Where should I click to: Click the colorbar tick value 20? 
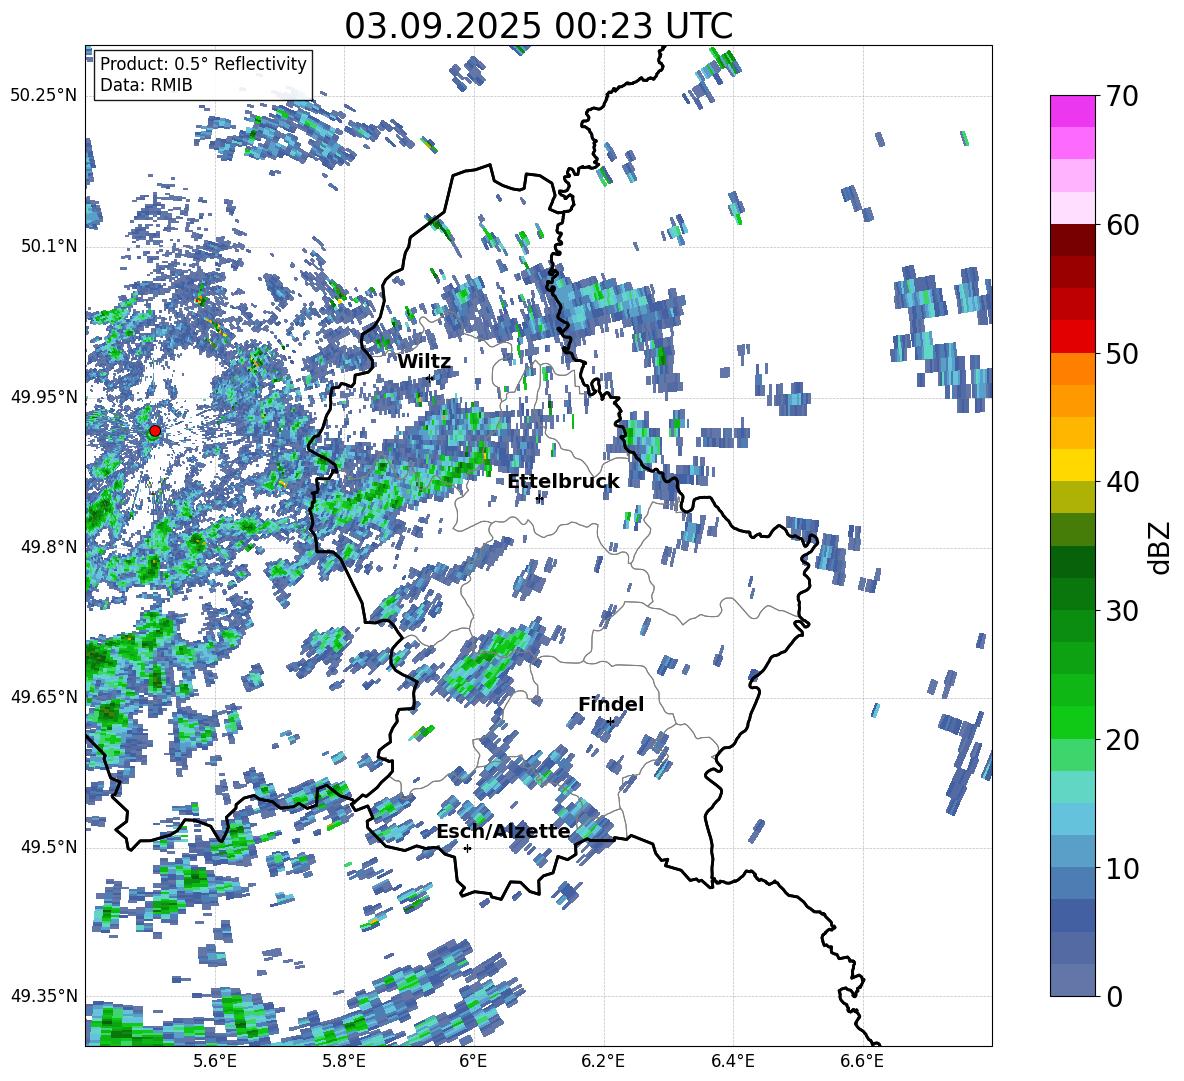tap(1122, 739)
